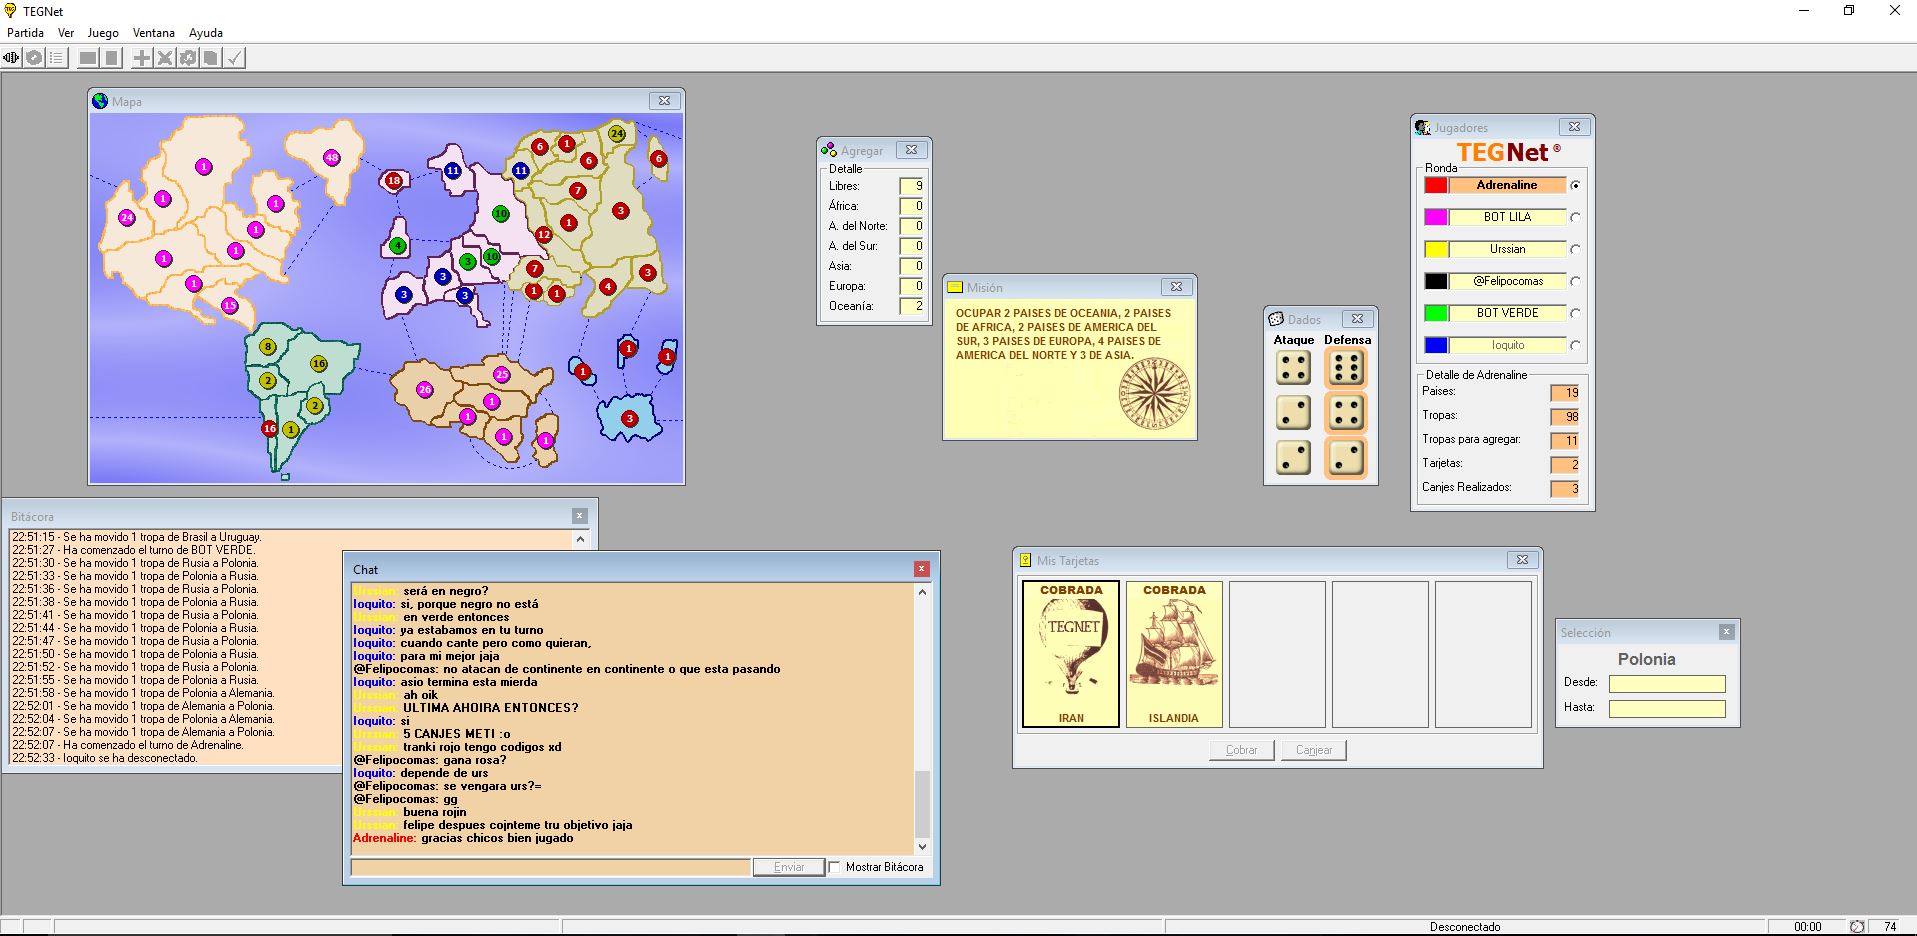Enable the Mostrar Bitácora checkbox
1917x936 pixels.
pyautogui.click(x=835, y=867)
